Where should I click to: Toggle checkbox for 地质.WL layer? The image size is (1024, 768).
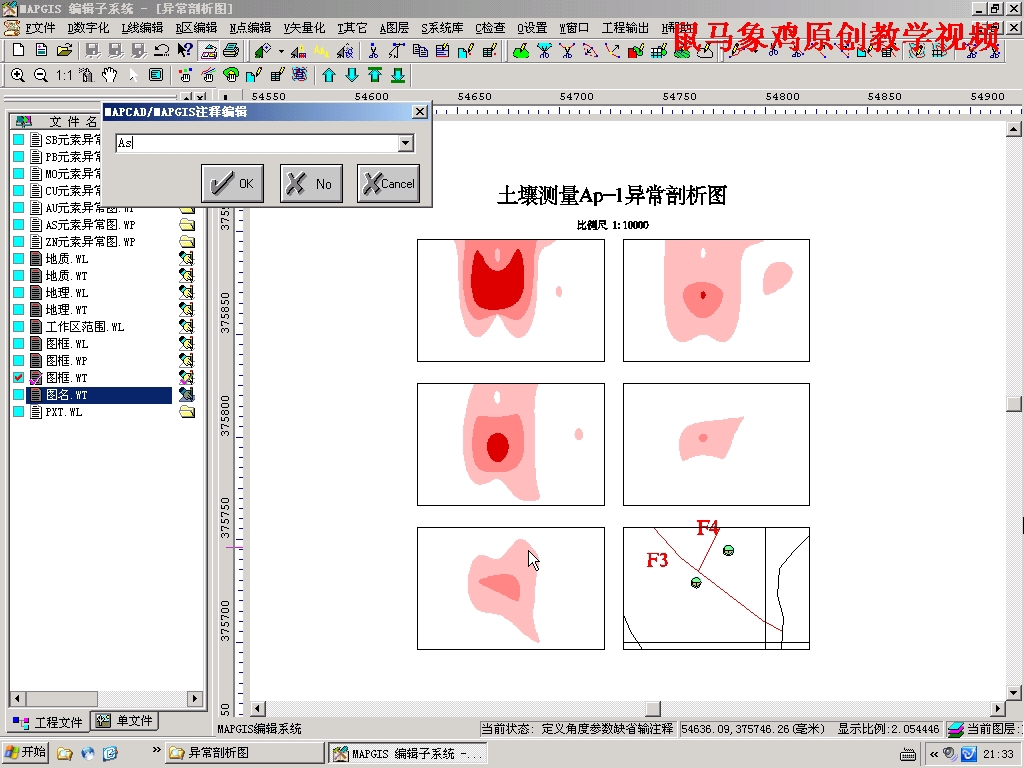18,259
